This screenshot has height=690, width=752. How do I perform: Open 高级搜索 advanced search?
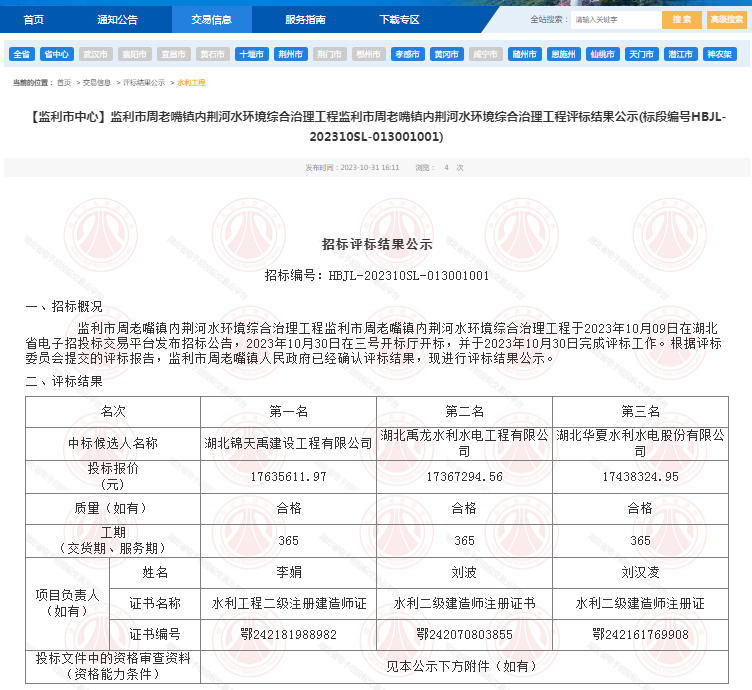click(726, 19)
